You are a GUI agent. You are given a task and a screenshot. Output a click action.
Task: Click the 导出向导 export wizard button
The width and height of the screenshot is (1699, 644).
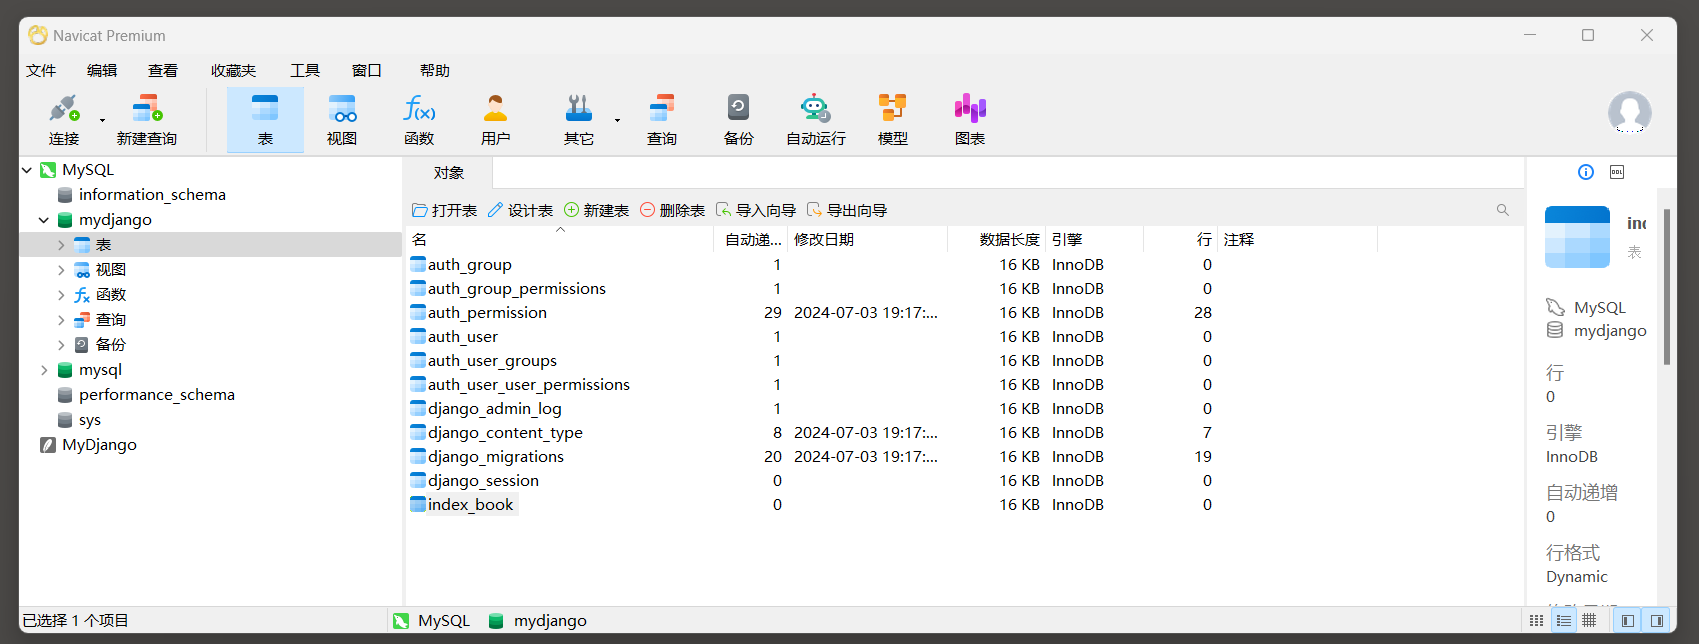pos(846,210)
